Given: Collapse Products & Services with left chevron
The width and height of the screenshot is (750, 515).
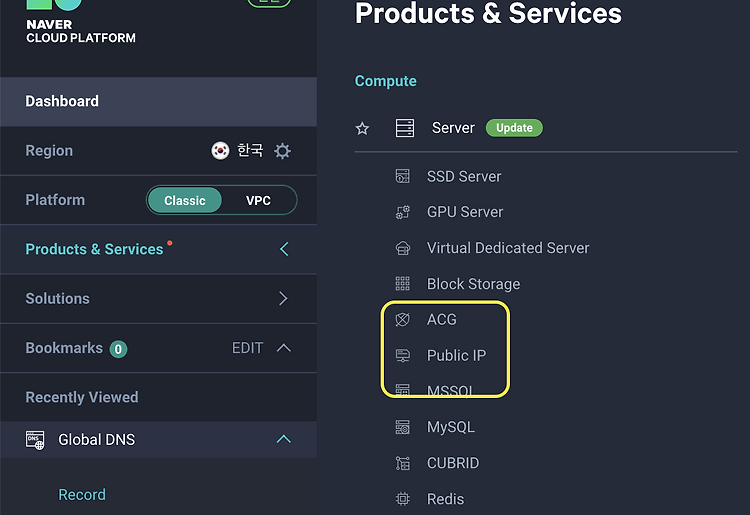Looking at the screenshot, I should click(284, 249).
